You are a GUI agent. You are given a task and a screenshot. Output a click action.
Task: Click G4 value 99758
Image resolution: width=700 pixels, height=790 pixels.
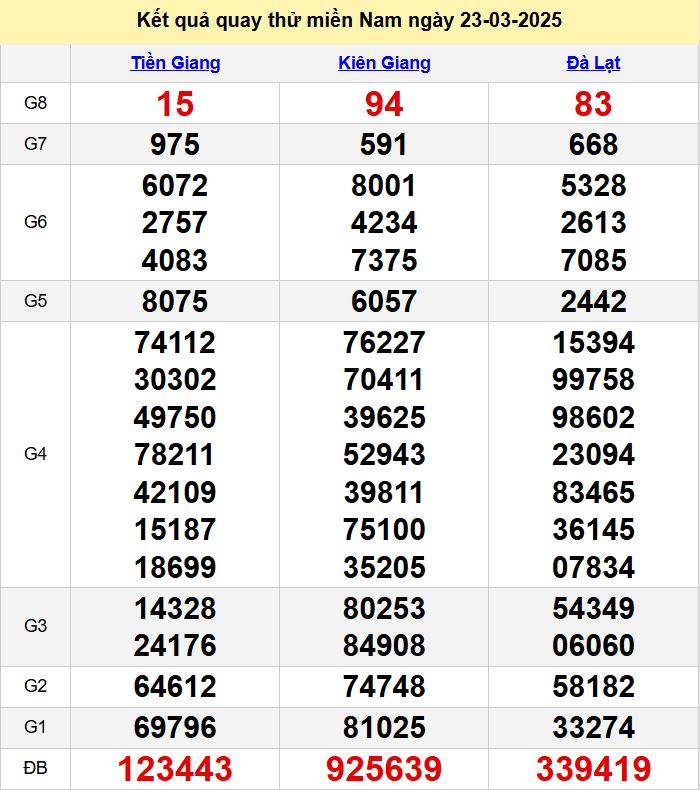coord(594,379)
